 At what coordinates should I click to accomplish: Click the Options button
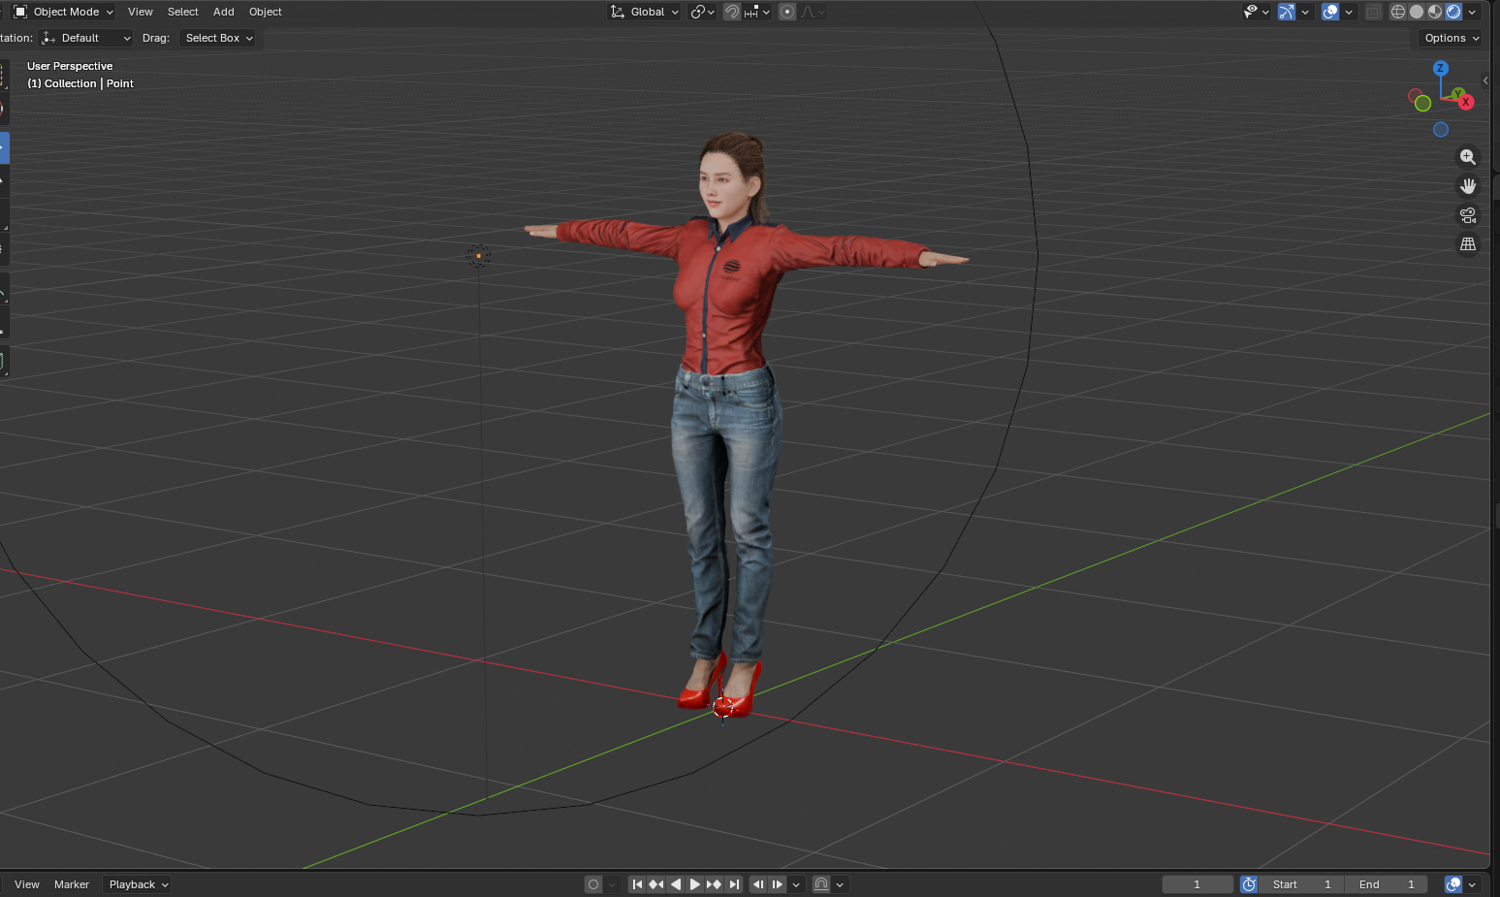tap(1450, 38)
